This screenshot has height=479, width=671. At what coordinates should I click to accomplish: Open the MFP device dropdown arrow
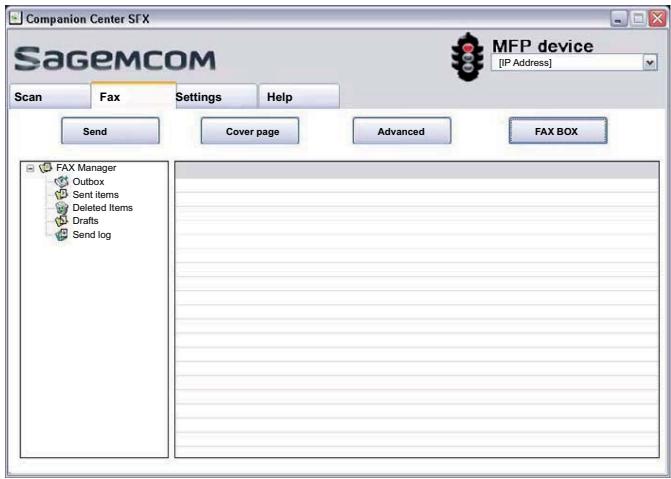point(650,62)
